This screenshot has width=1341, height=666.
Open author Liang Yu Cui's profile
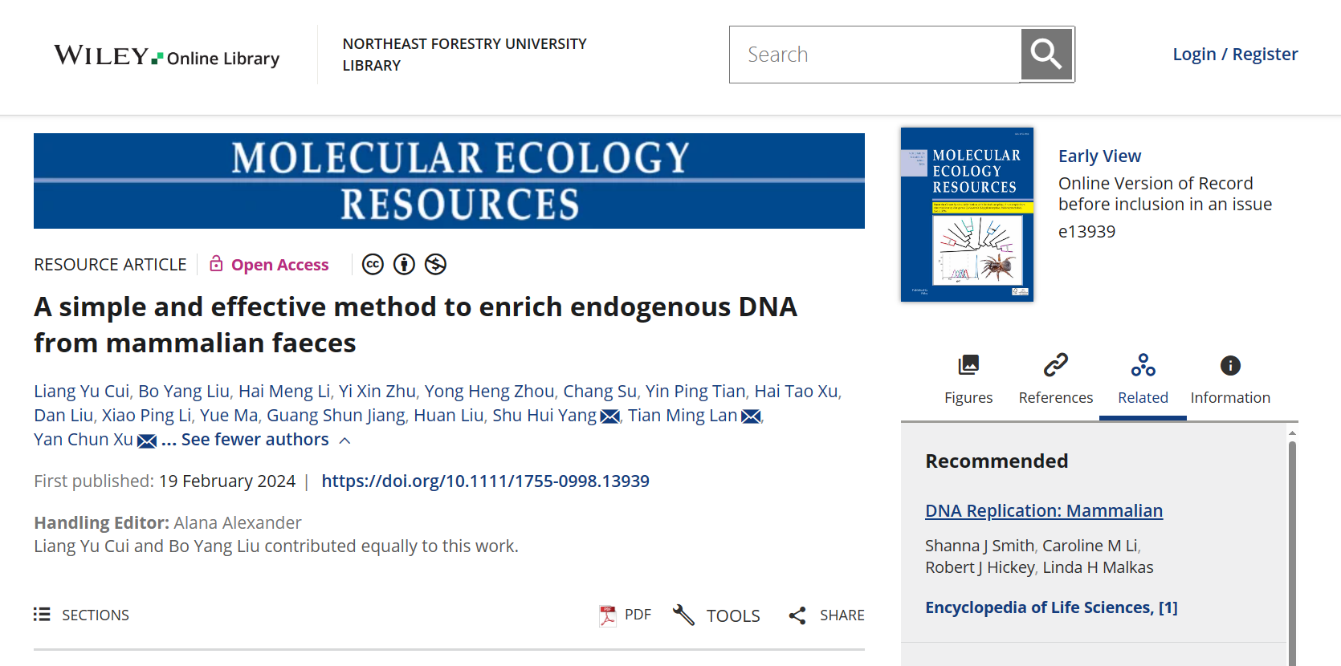(x=81, y=391)
